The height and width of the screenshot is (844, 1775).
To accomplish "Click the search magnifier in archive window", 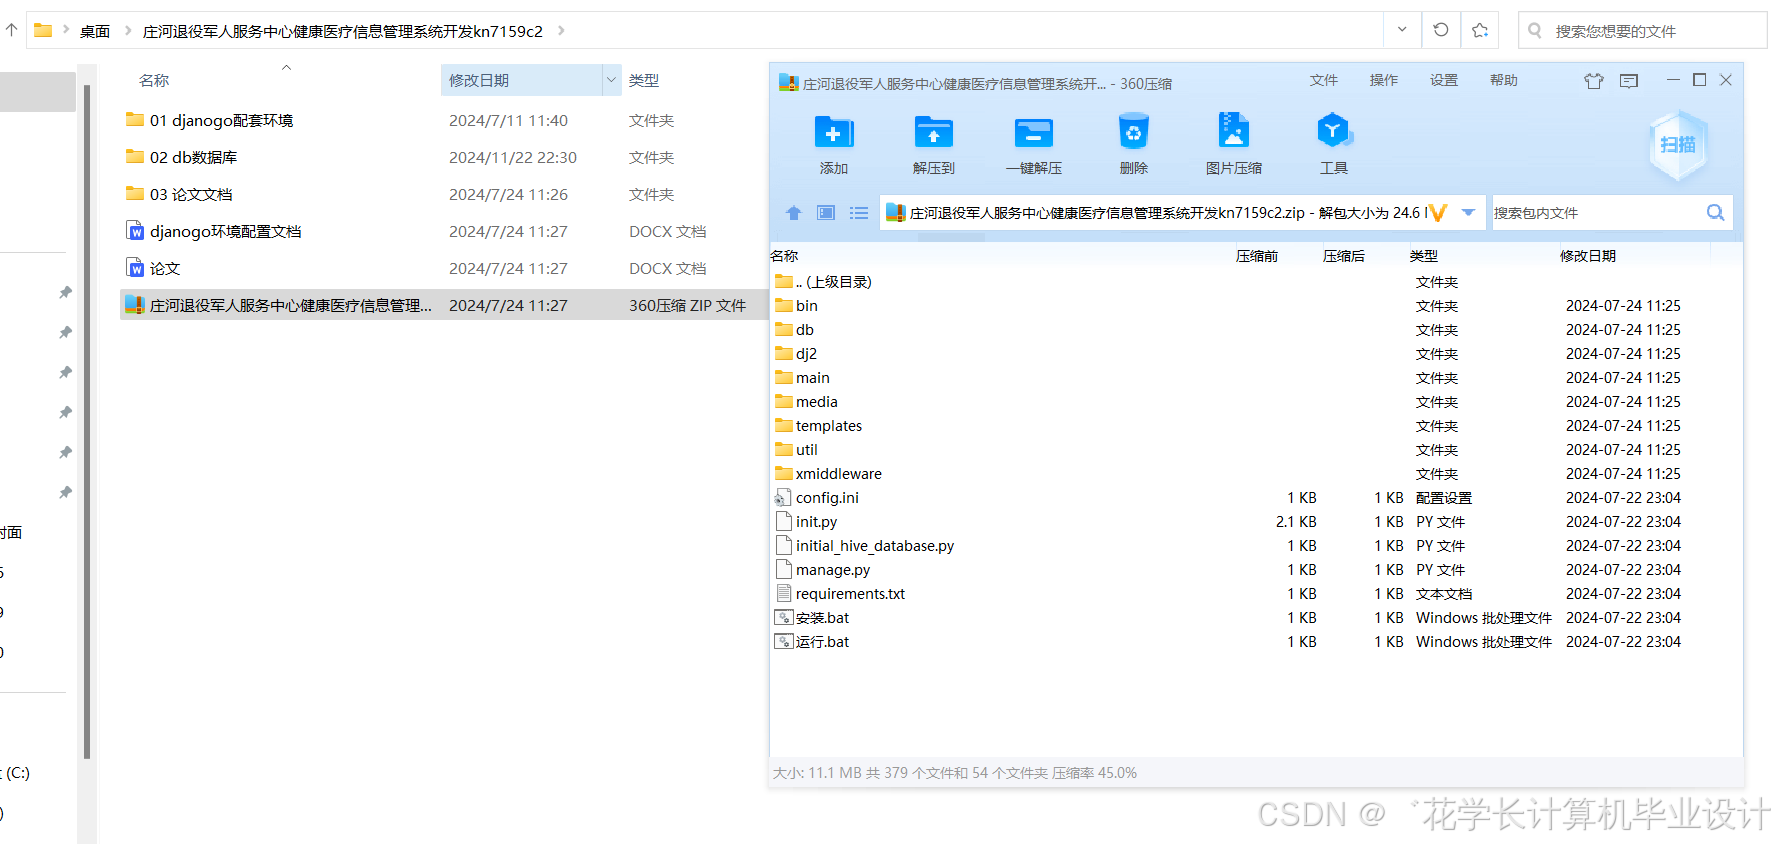I will click(x=1715, y=212).
